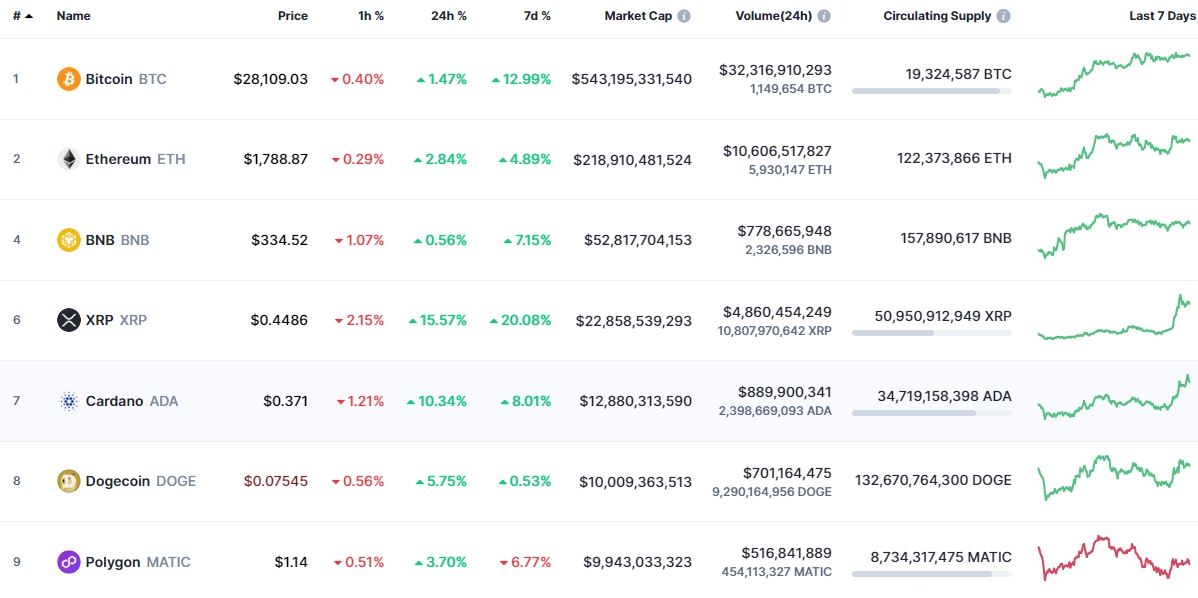Click the 157,890,617 BNB supply value

click(x=956, y=239)
